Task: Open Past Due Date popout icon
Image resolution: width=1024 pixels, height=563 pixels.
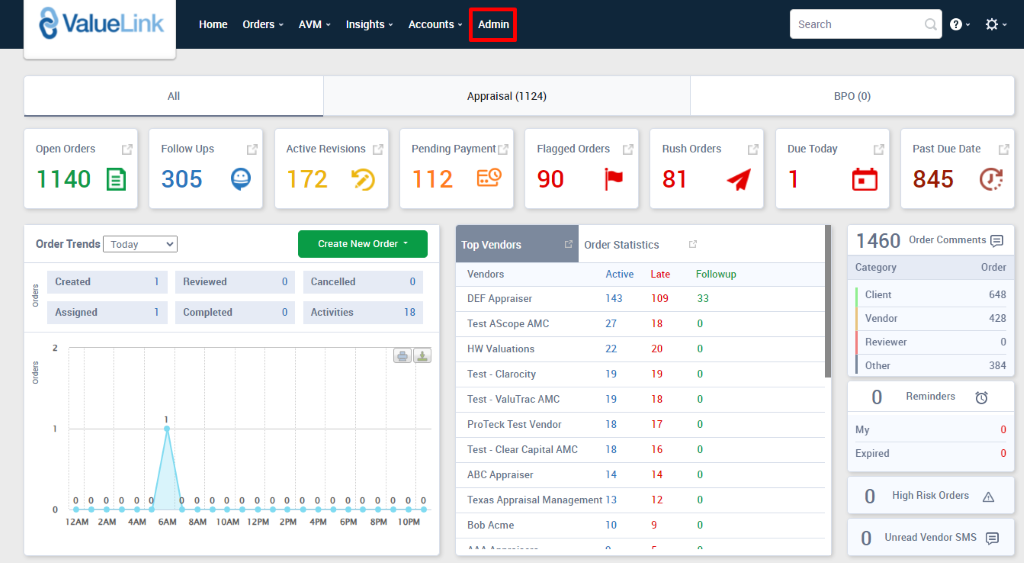Action: [x=1004, y=150]
